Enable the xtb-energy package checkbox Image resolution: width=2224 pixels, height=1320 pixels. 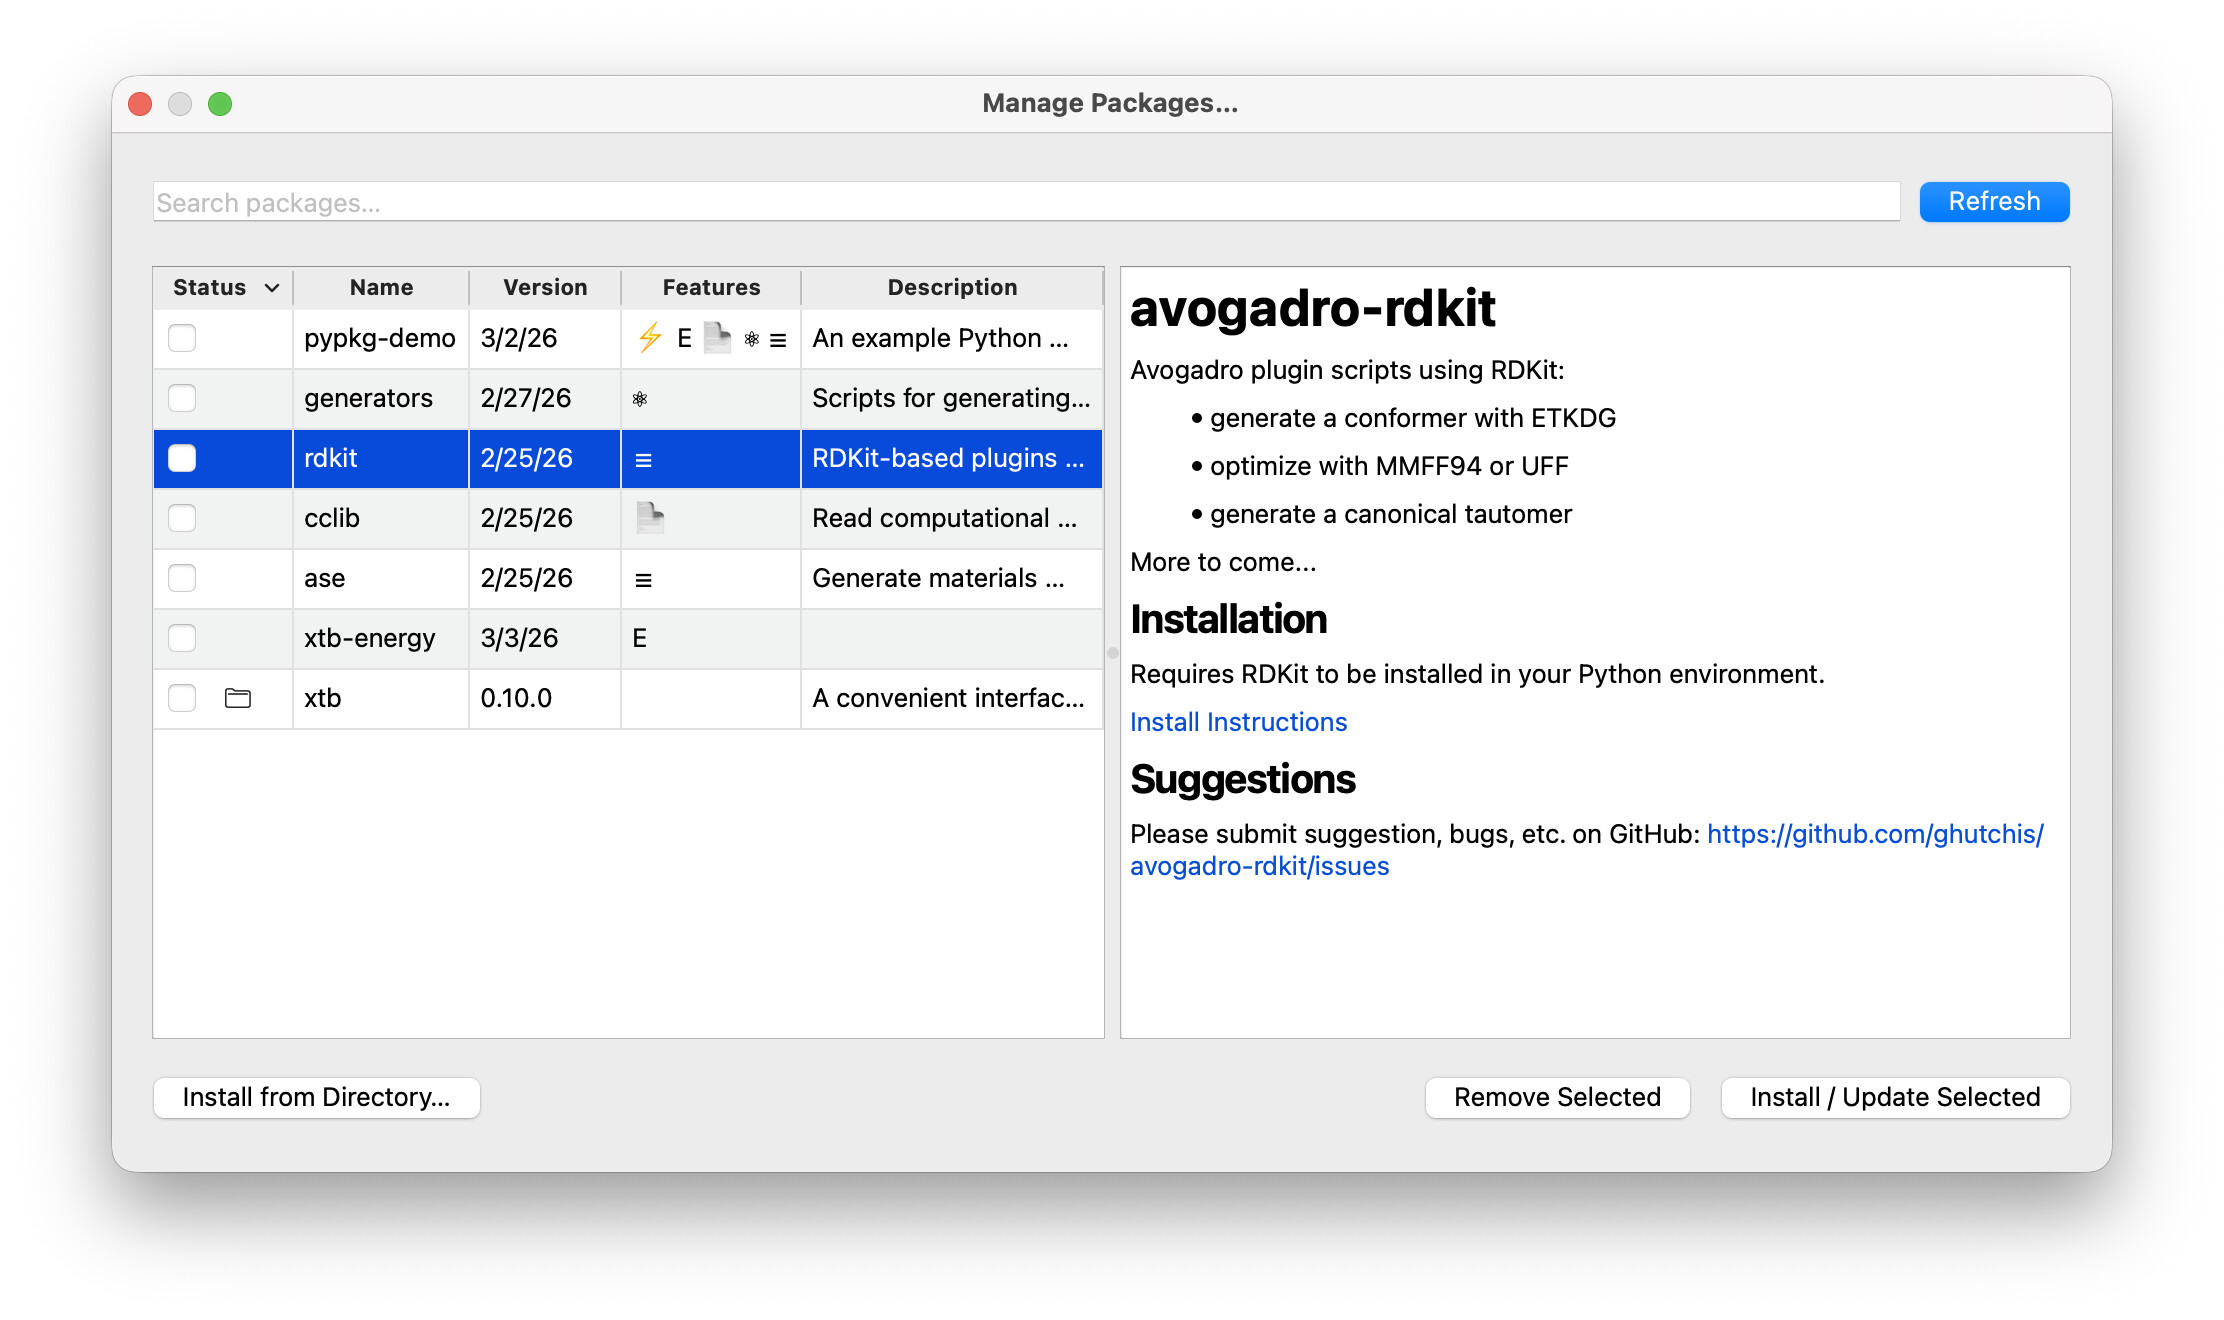click(x=182, y=638)
